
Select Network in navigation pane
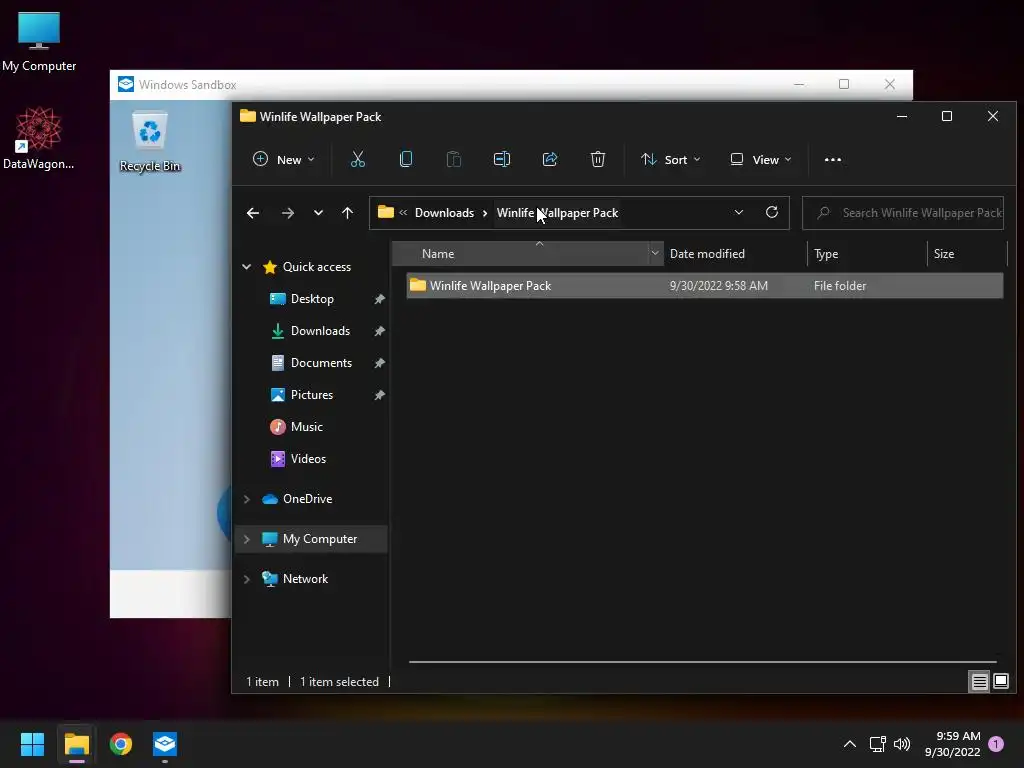(x=305, y=579)
